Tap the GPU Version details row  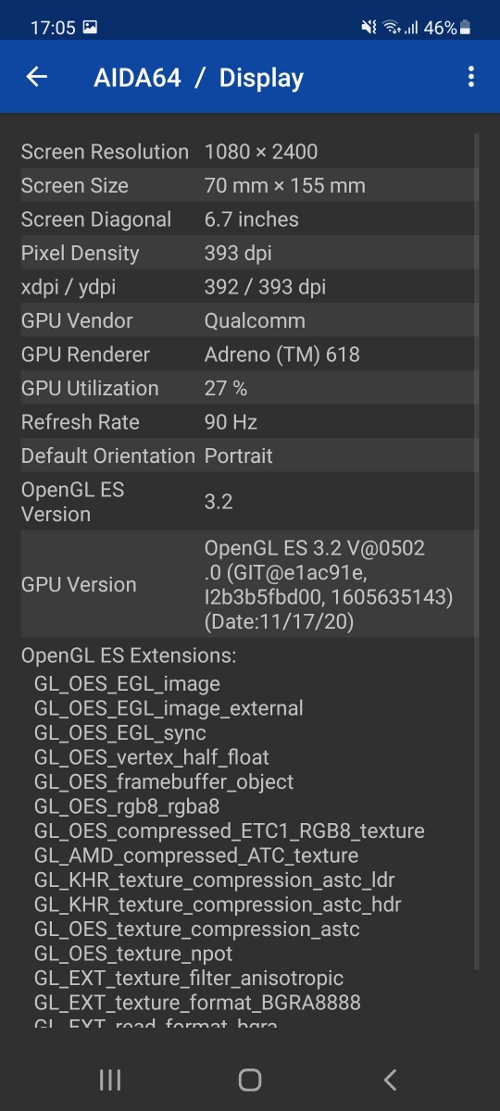[x=247, y=585]
